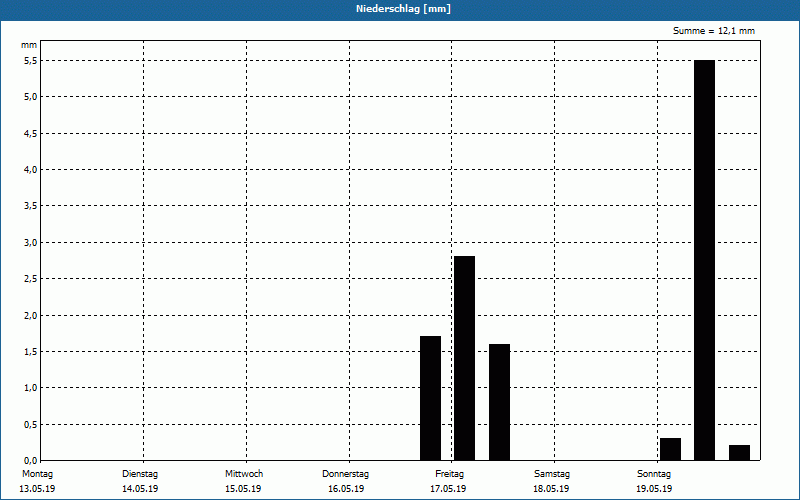Select the 2,5 y-axis label
Image resolution: width=800 pixels, height=500 pixels.
tap(31, 279)
